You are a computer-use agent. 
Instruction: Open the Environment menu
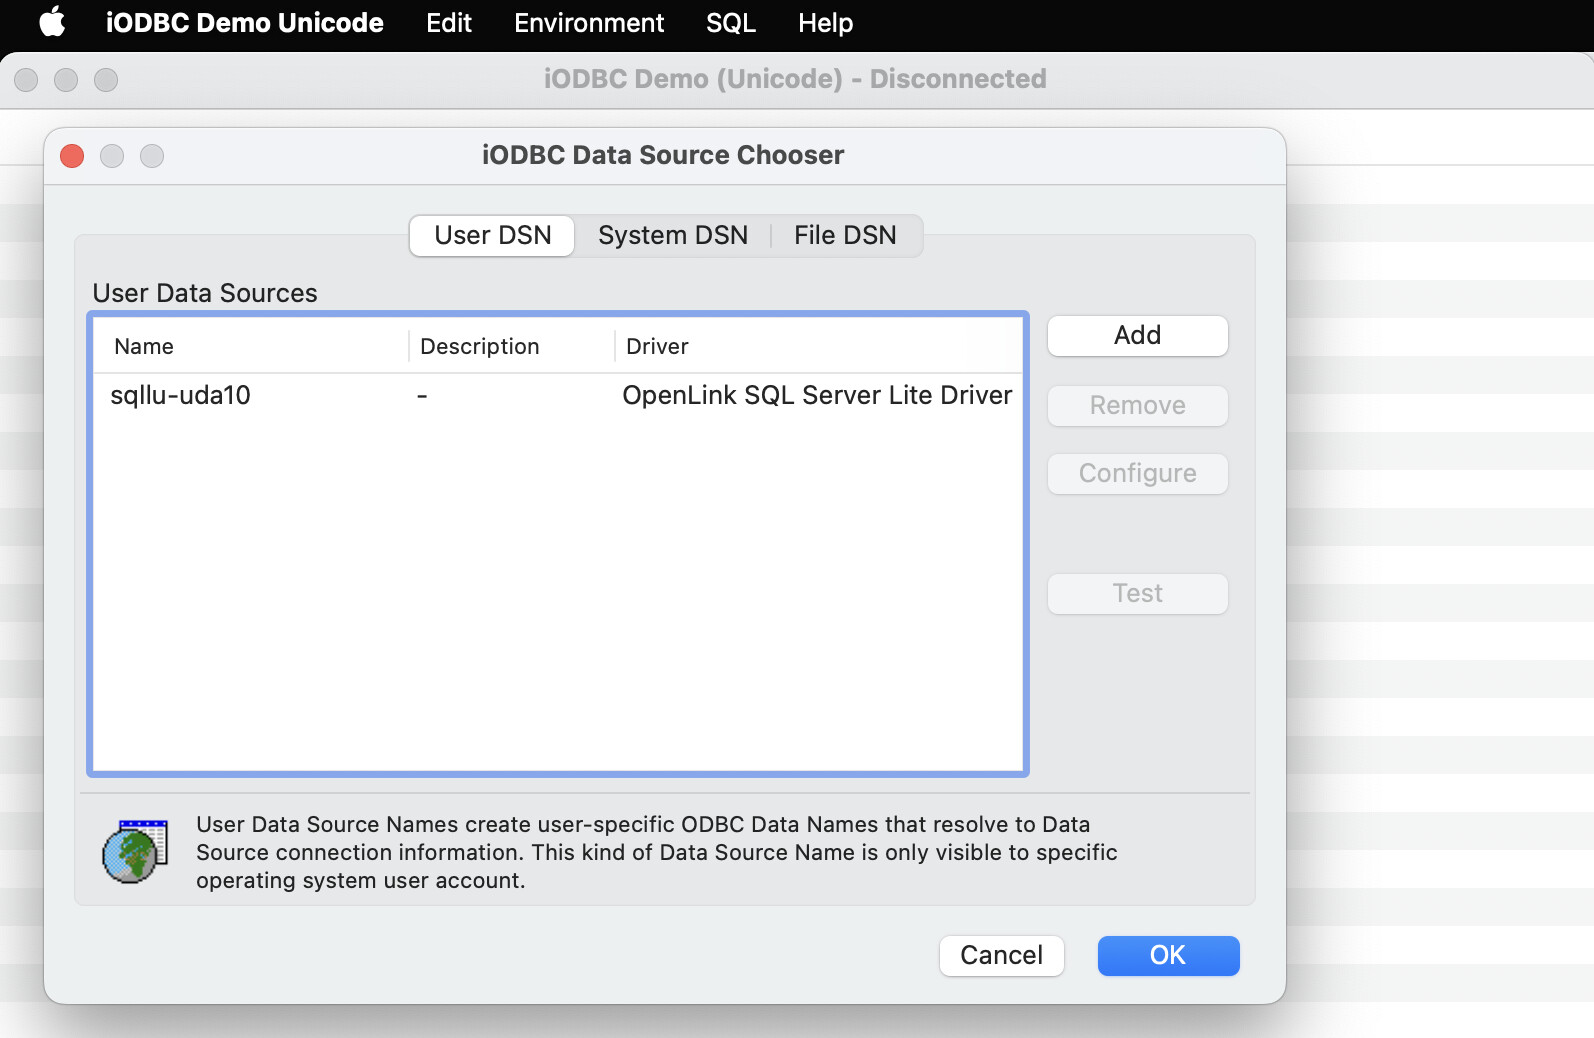point(588,22)
